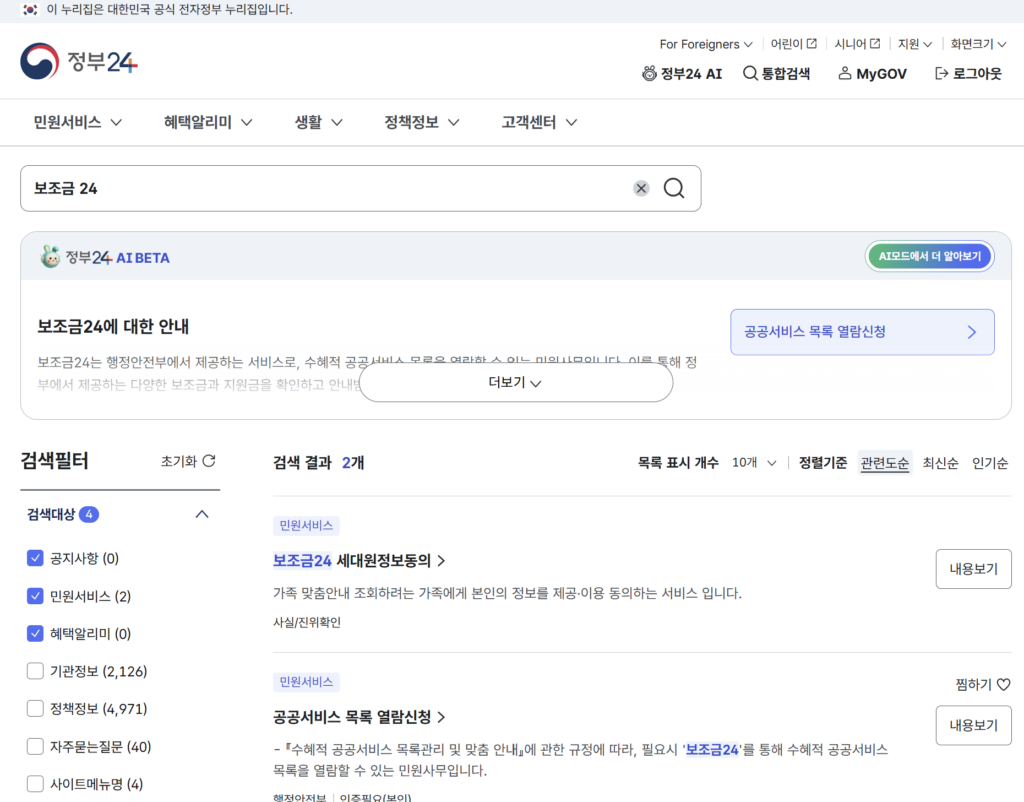
Task: Click the 사실/진위확인 category text
Action: [x=306, y=622]
